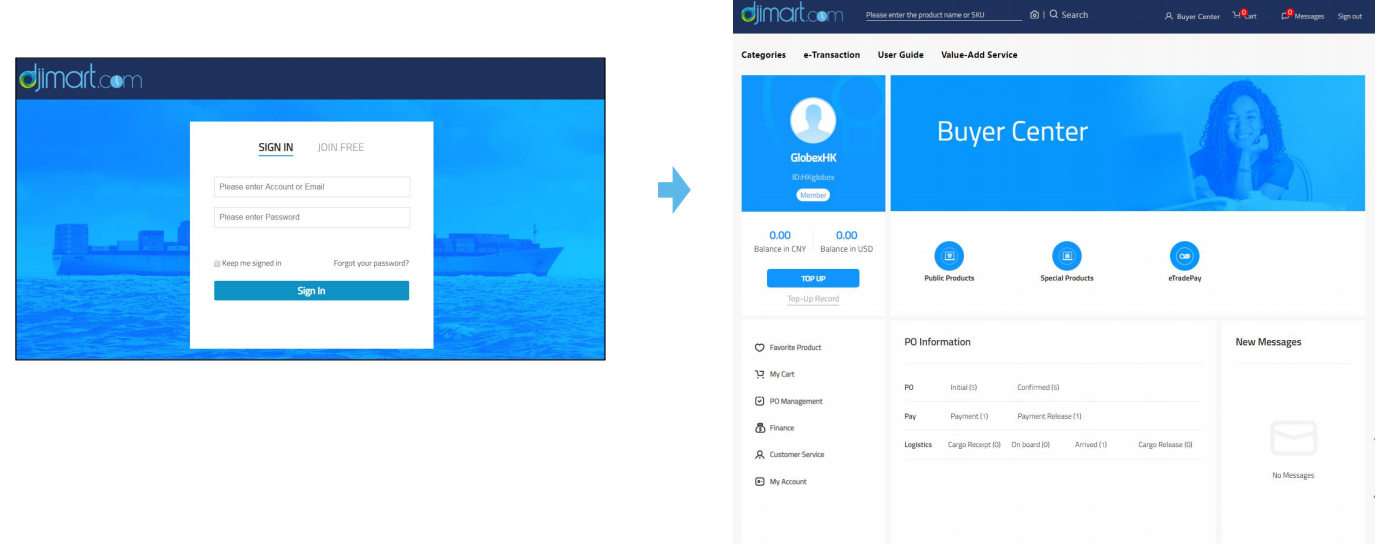Open the shopping cart icon in the header
The width and height of the screenshot is (1377, 544).
[1239, 15]
